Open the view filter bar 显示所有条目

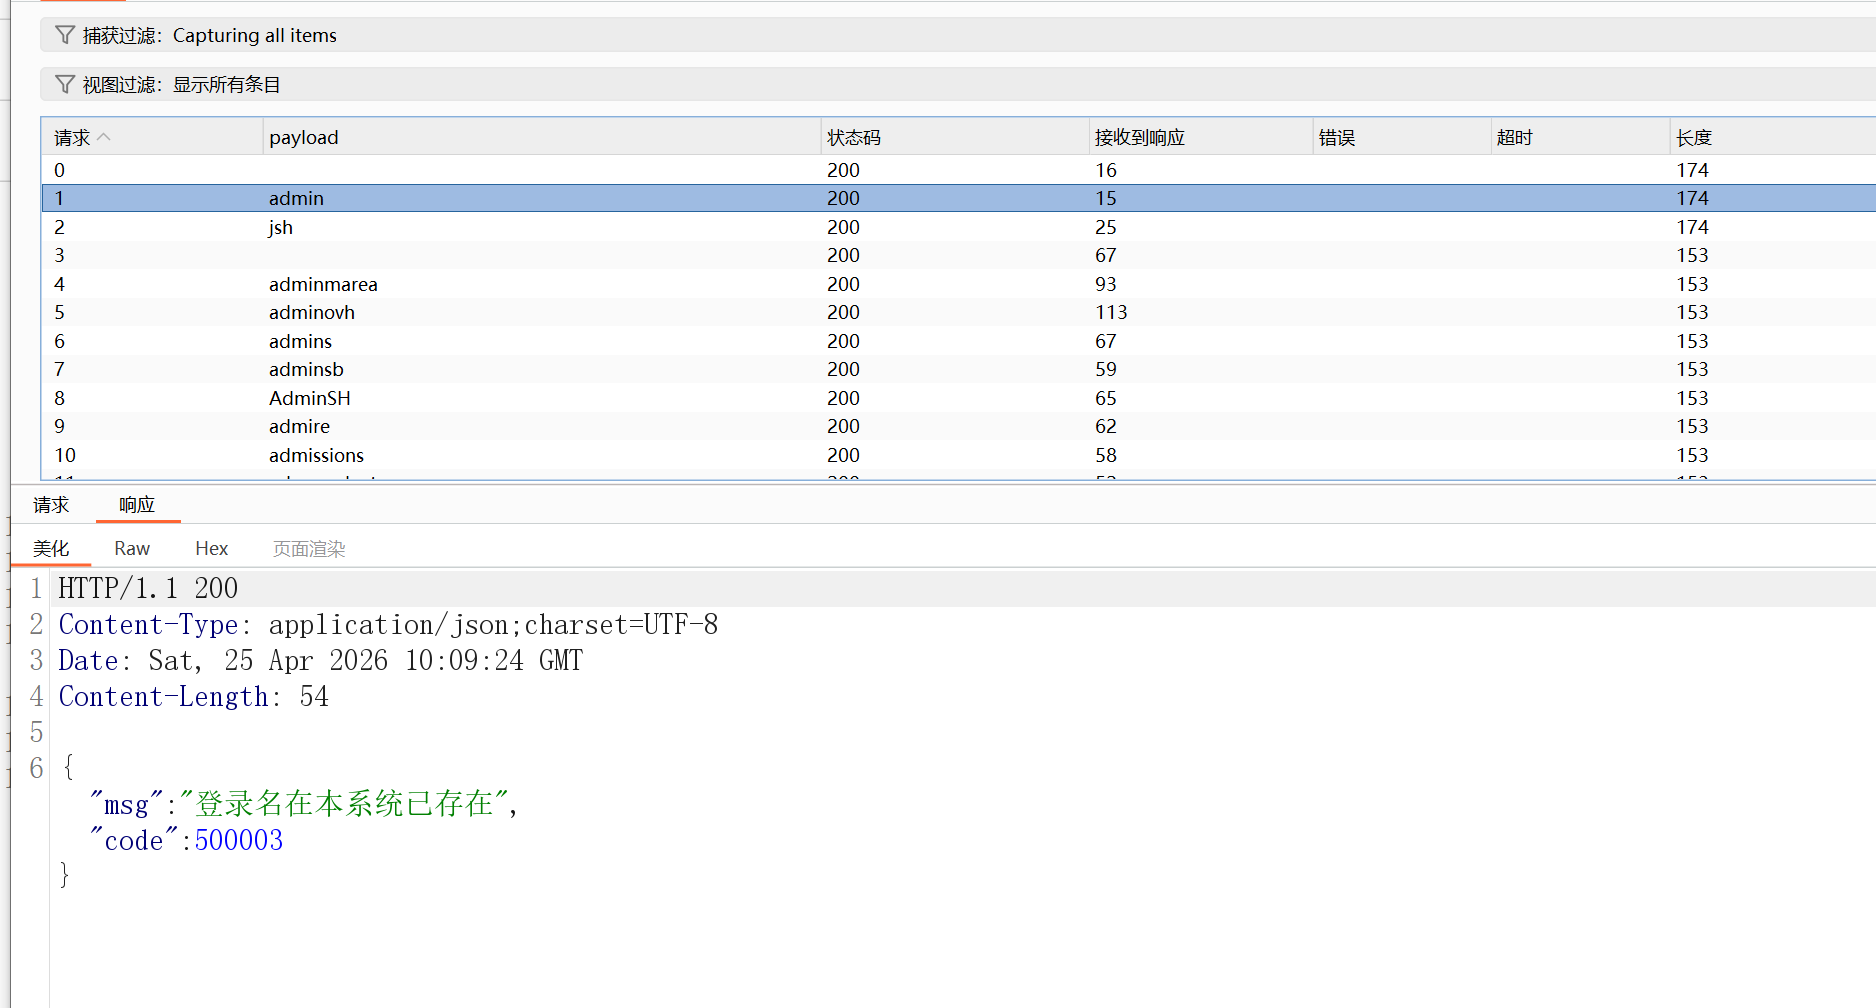coord(958,84)
